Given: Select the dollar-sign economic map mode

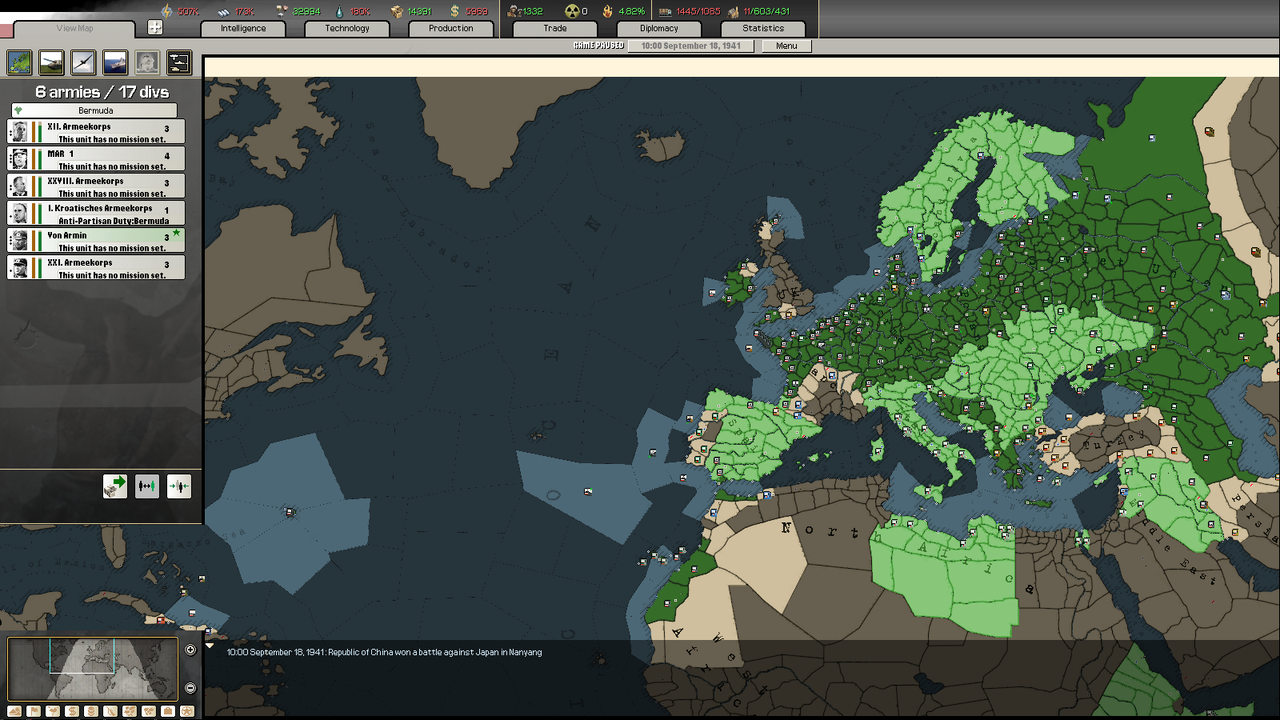Looking at the screenshot, I should [x=72, y=711].
